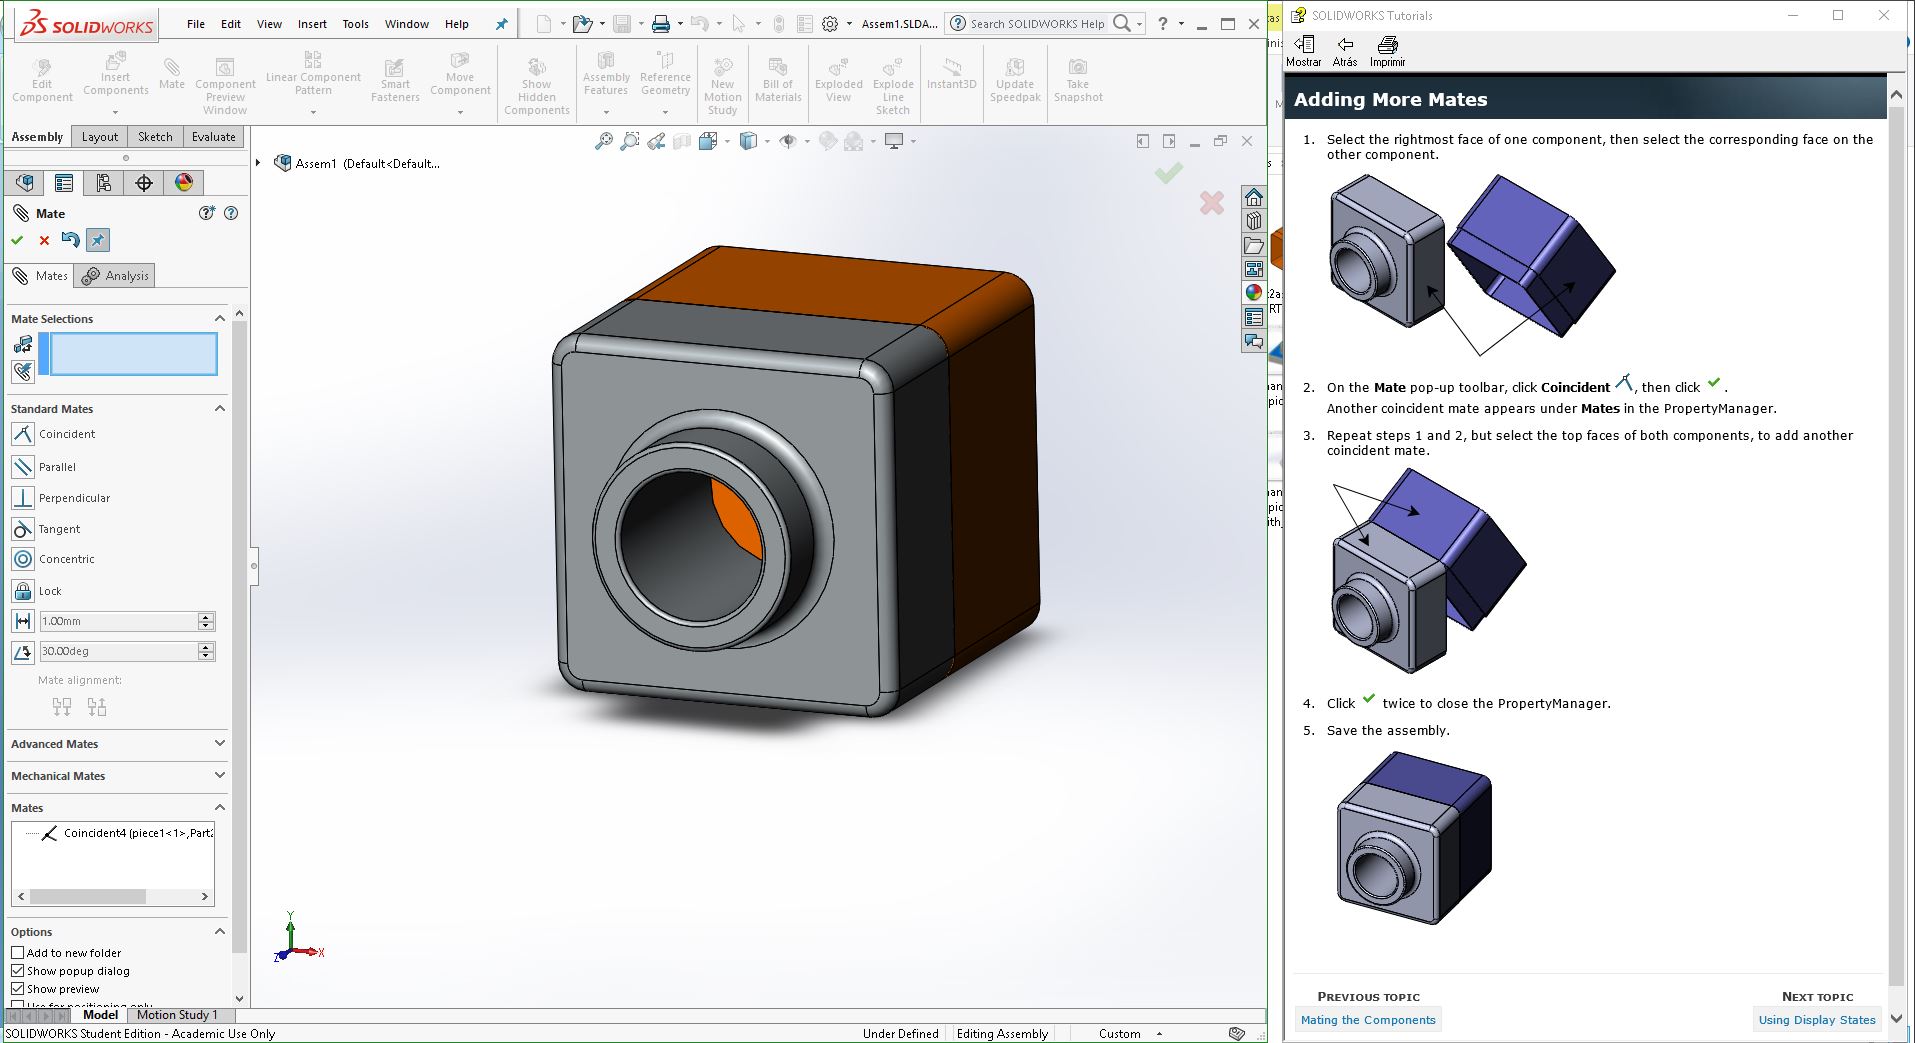Image resolution: width=1915 pixels, height=1043 pixels.
Task: Open the DisplayManager tab
Action: pos(184,182)
